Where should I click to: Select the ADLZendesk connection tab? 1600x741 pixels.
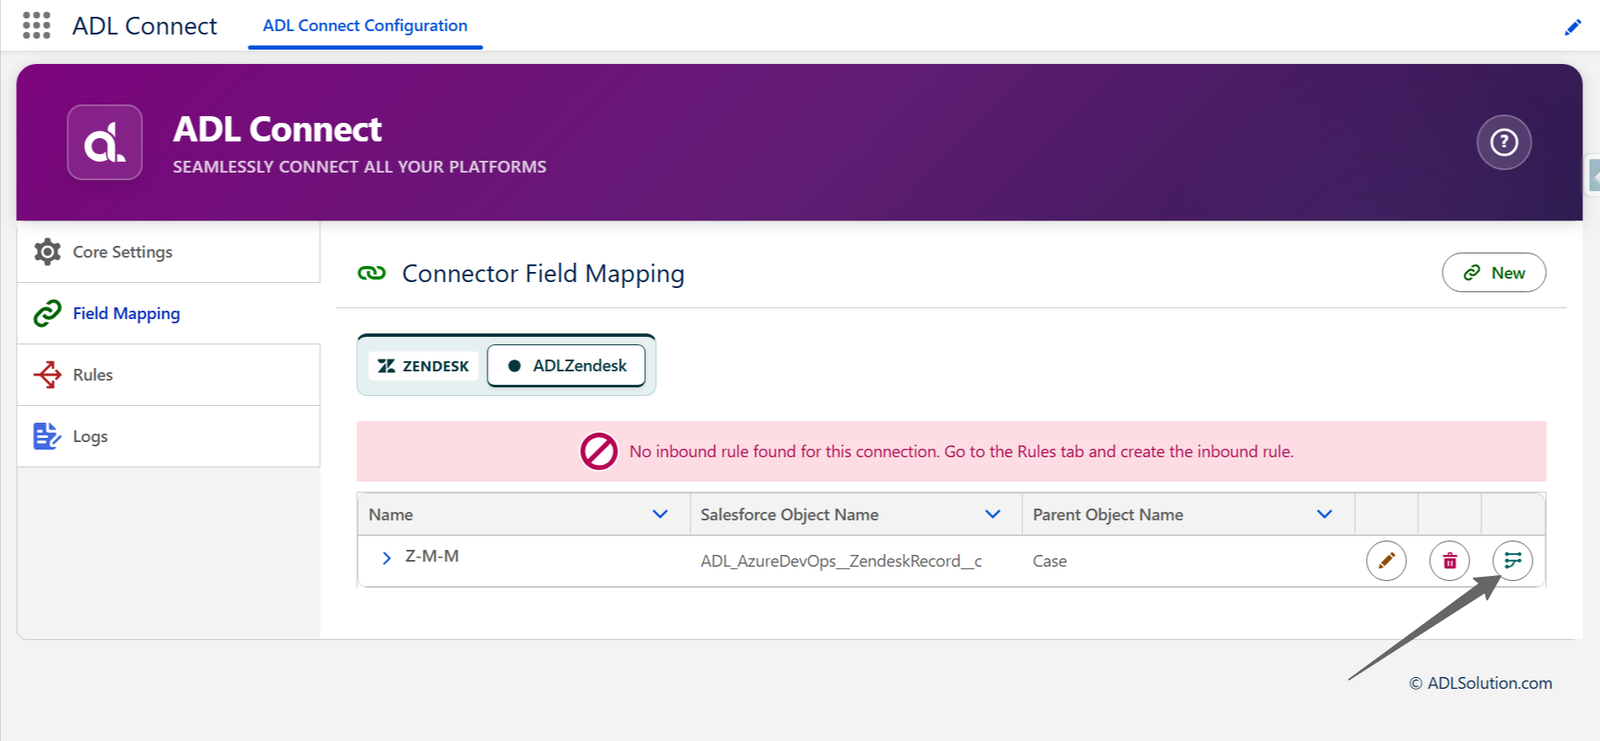(566, 366)
